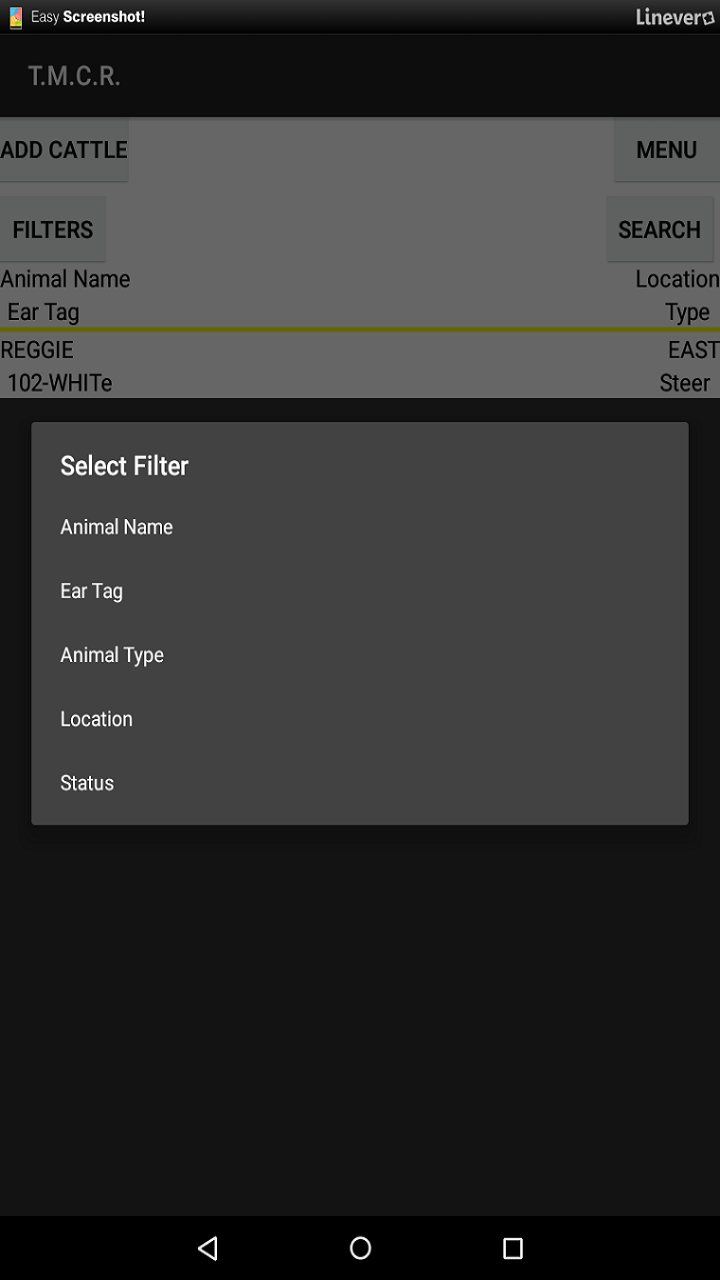Image resolution: width=720 pixels, height=1280 pixels.
Task: Click the SEARCH button
Action: (x=659, y=230)
